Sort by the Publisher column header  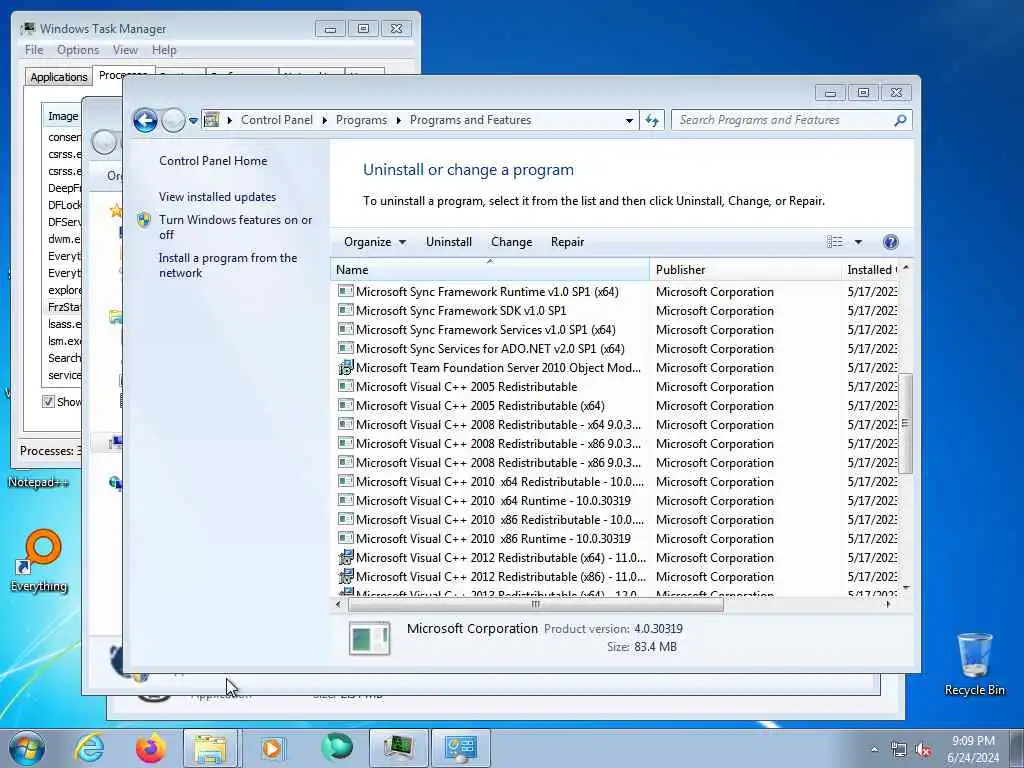click(x=746, y=270)
